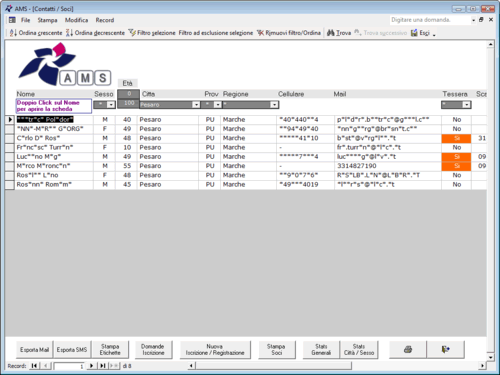Click orange Si Tessera cell in Luc**no row
The height and width of the screenshot is (375, 500).
click(x=456, y=157)
